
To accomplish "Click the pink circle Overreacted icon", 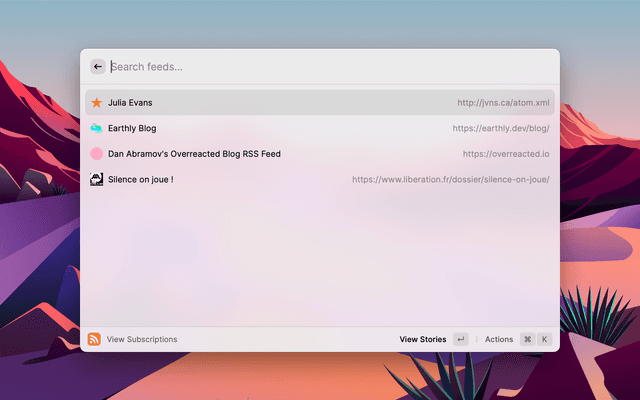I will point(96,154).
